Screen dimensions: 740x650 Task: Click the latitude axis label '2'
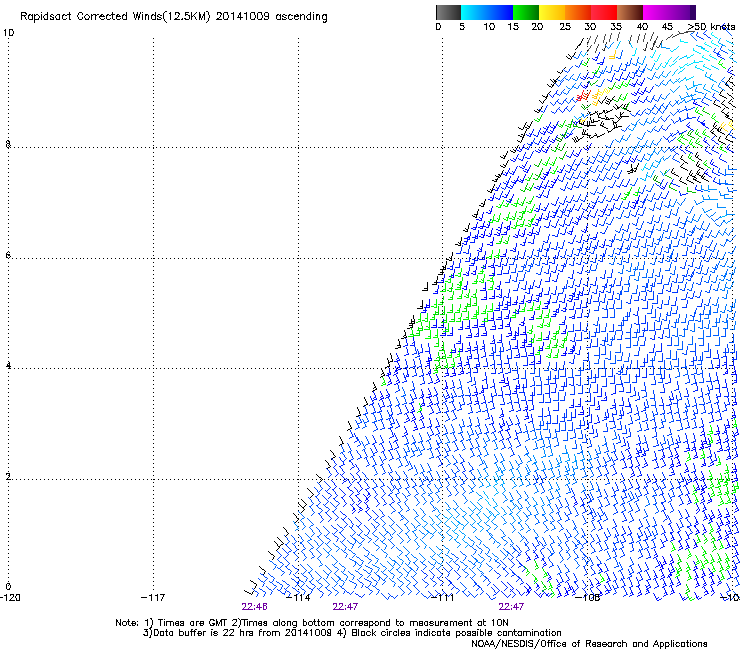pos(8,477)
